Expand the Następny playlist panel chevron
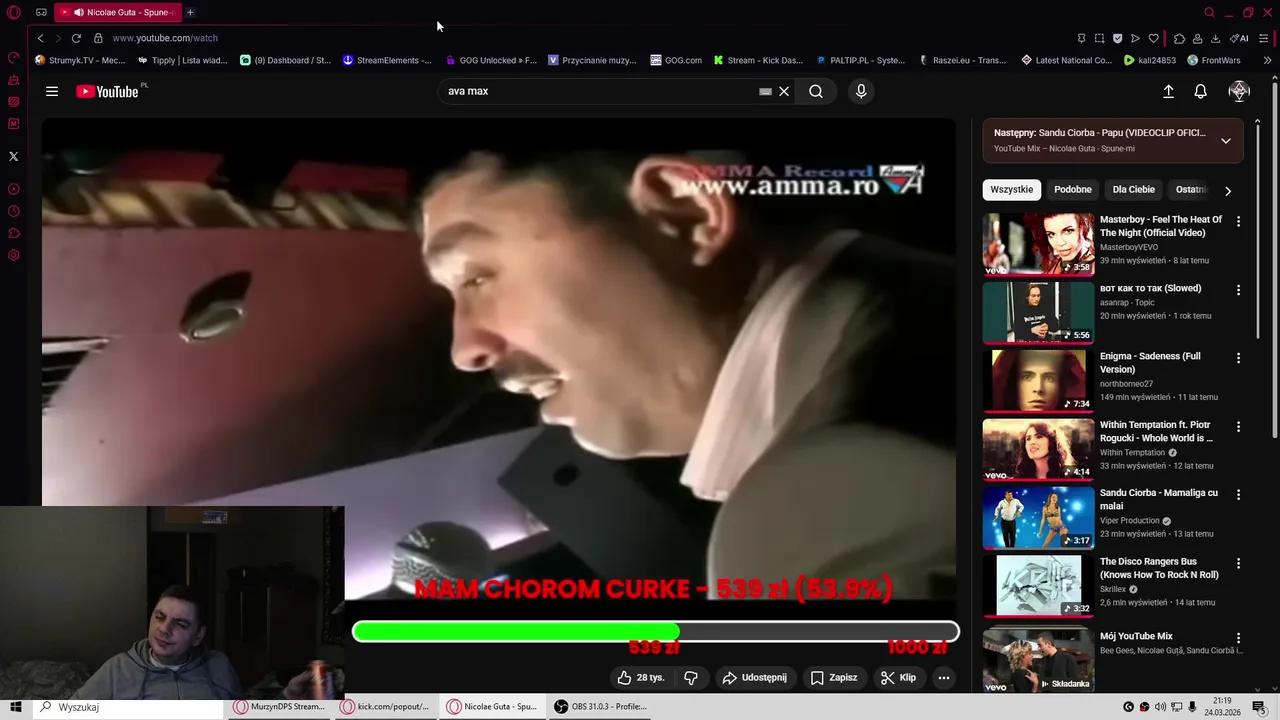Image resolution: width=1280 pixels, height=720 pixels. (1226, 141)
